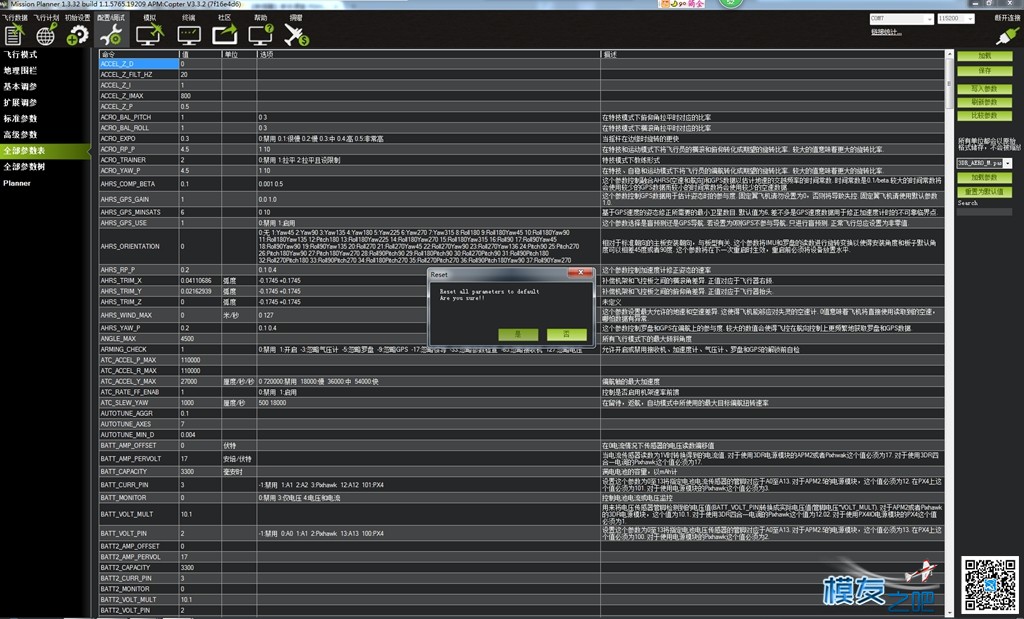Sort by the 命令 column header
Screen dimensions: 1024x619
(x=139, y=54)
